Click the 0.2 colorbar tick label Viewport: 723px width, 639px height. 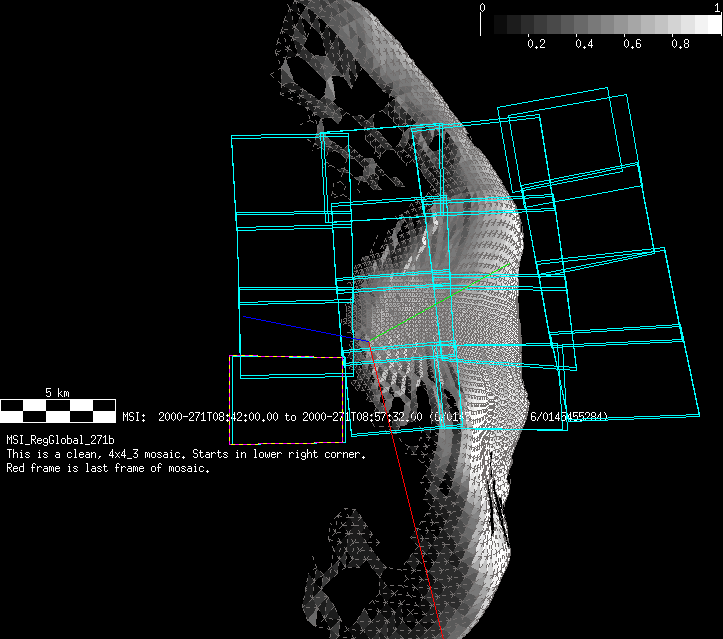tap(536, 44)
